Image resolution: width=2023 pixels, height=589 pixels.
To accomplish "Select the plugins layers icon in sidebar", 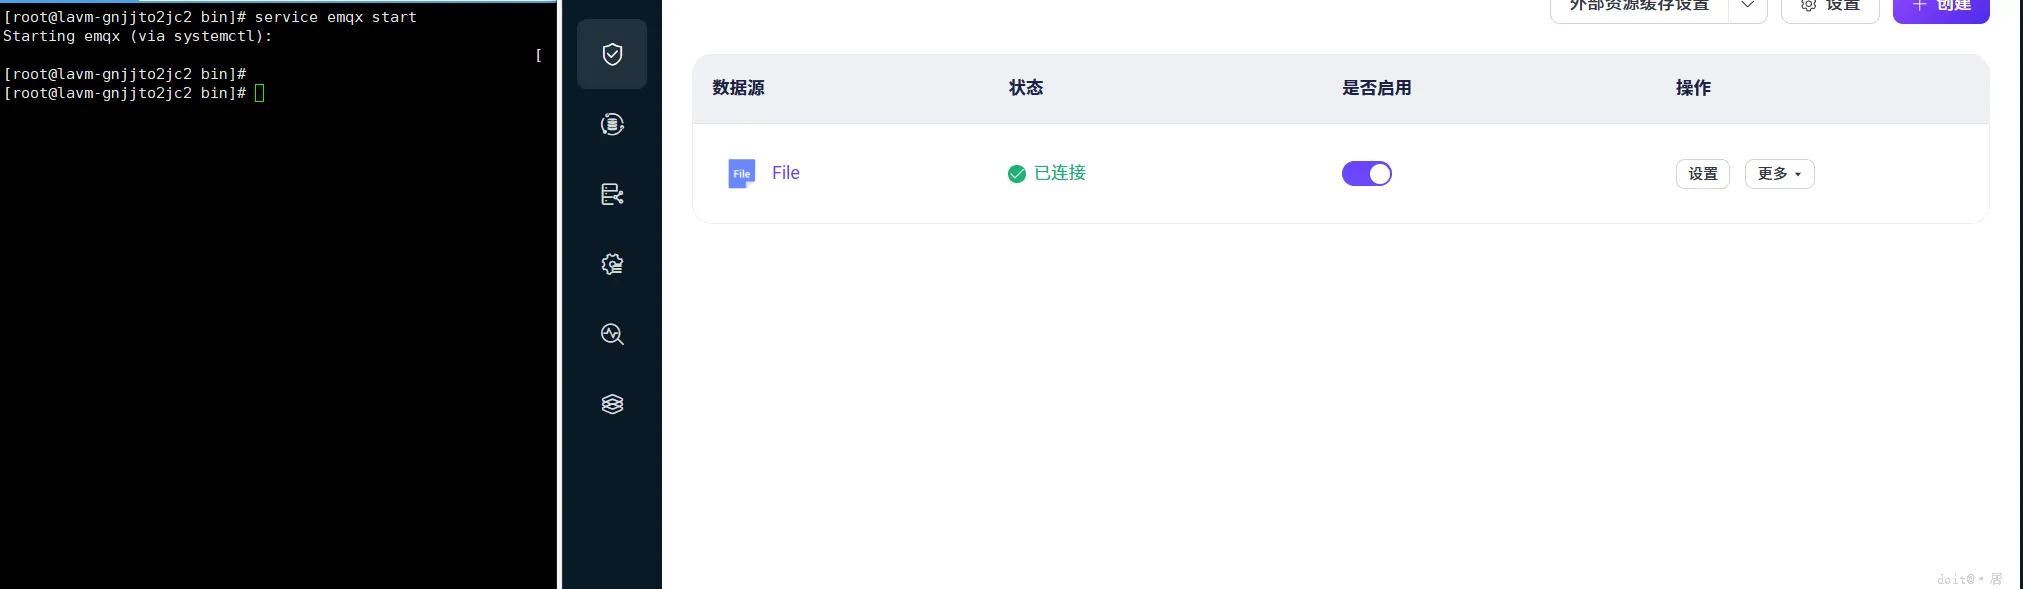I will [611, 404].
